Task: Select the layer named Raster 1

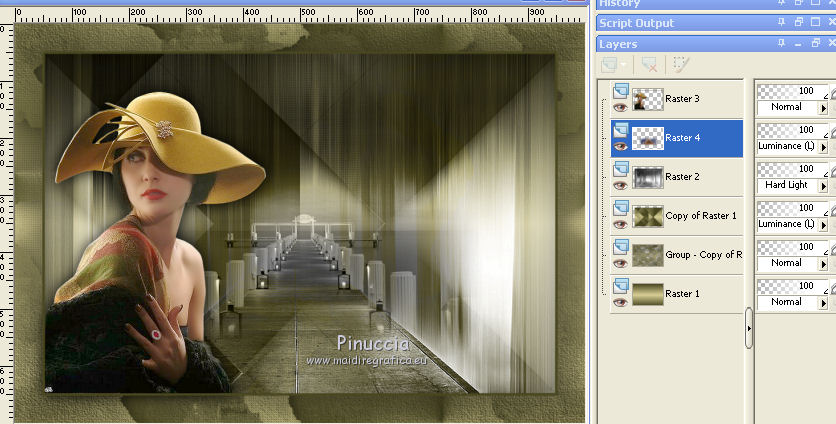Action: 682,293
